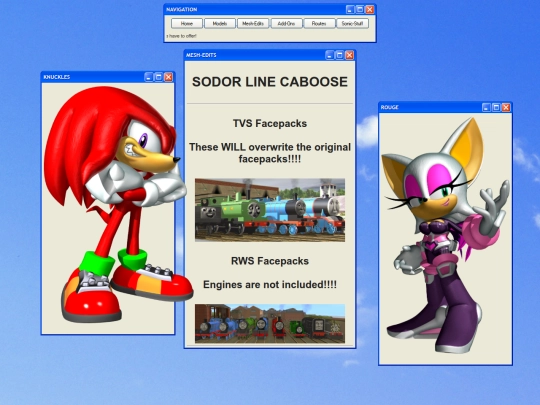This screenshot has height=405, width=540.
Task: Go to the Models page
Action: tap(220, 23)
